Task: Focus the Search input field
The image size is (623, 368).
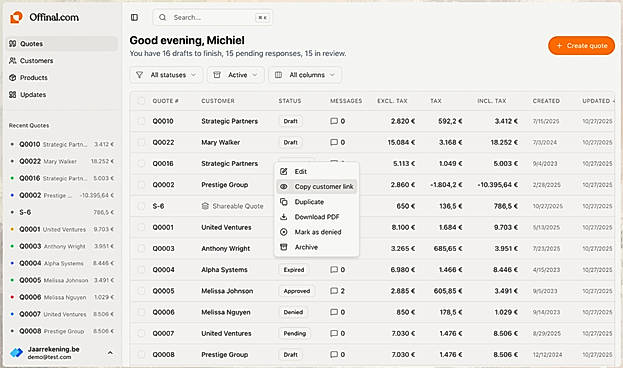Action: pyautogui.click(x=213, y=17)
